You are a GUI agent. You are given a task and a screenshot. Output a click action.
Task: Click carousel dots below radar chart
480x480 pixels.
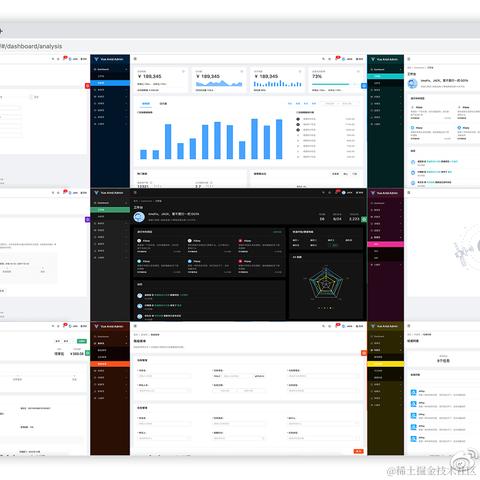pyautogui.click(x=325, y=308)
